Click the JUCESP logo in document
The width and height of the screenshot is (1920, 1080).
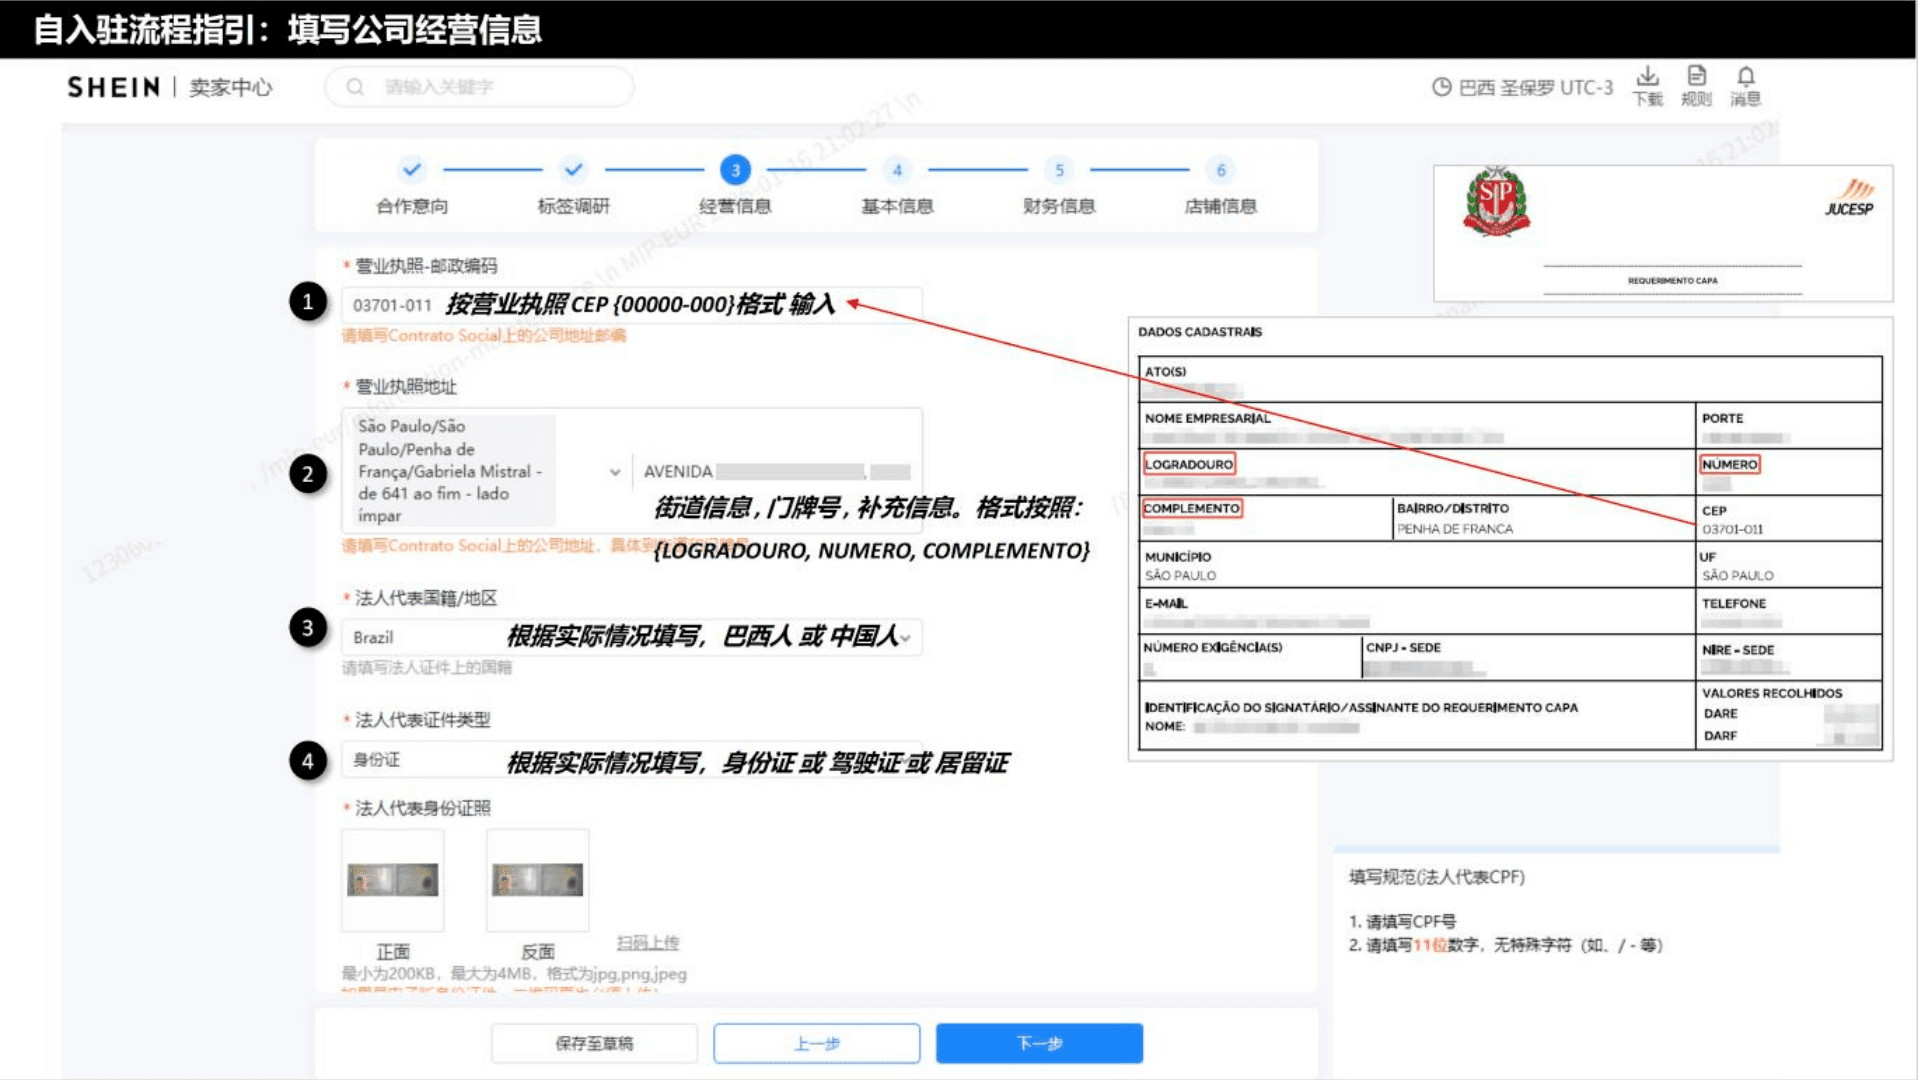(x=1850, y=198)
